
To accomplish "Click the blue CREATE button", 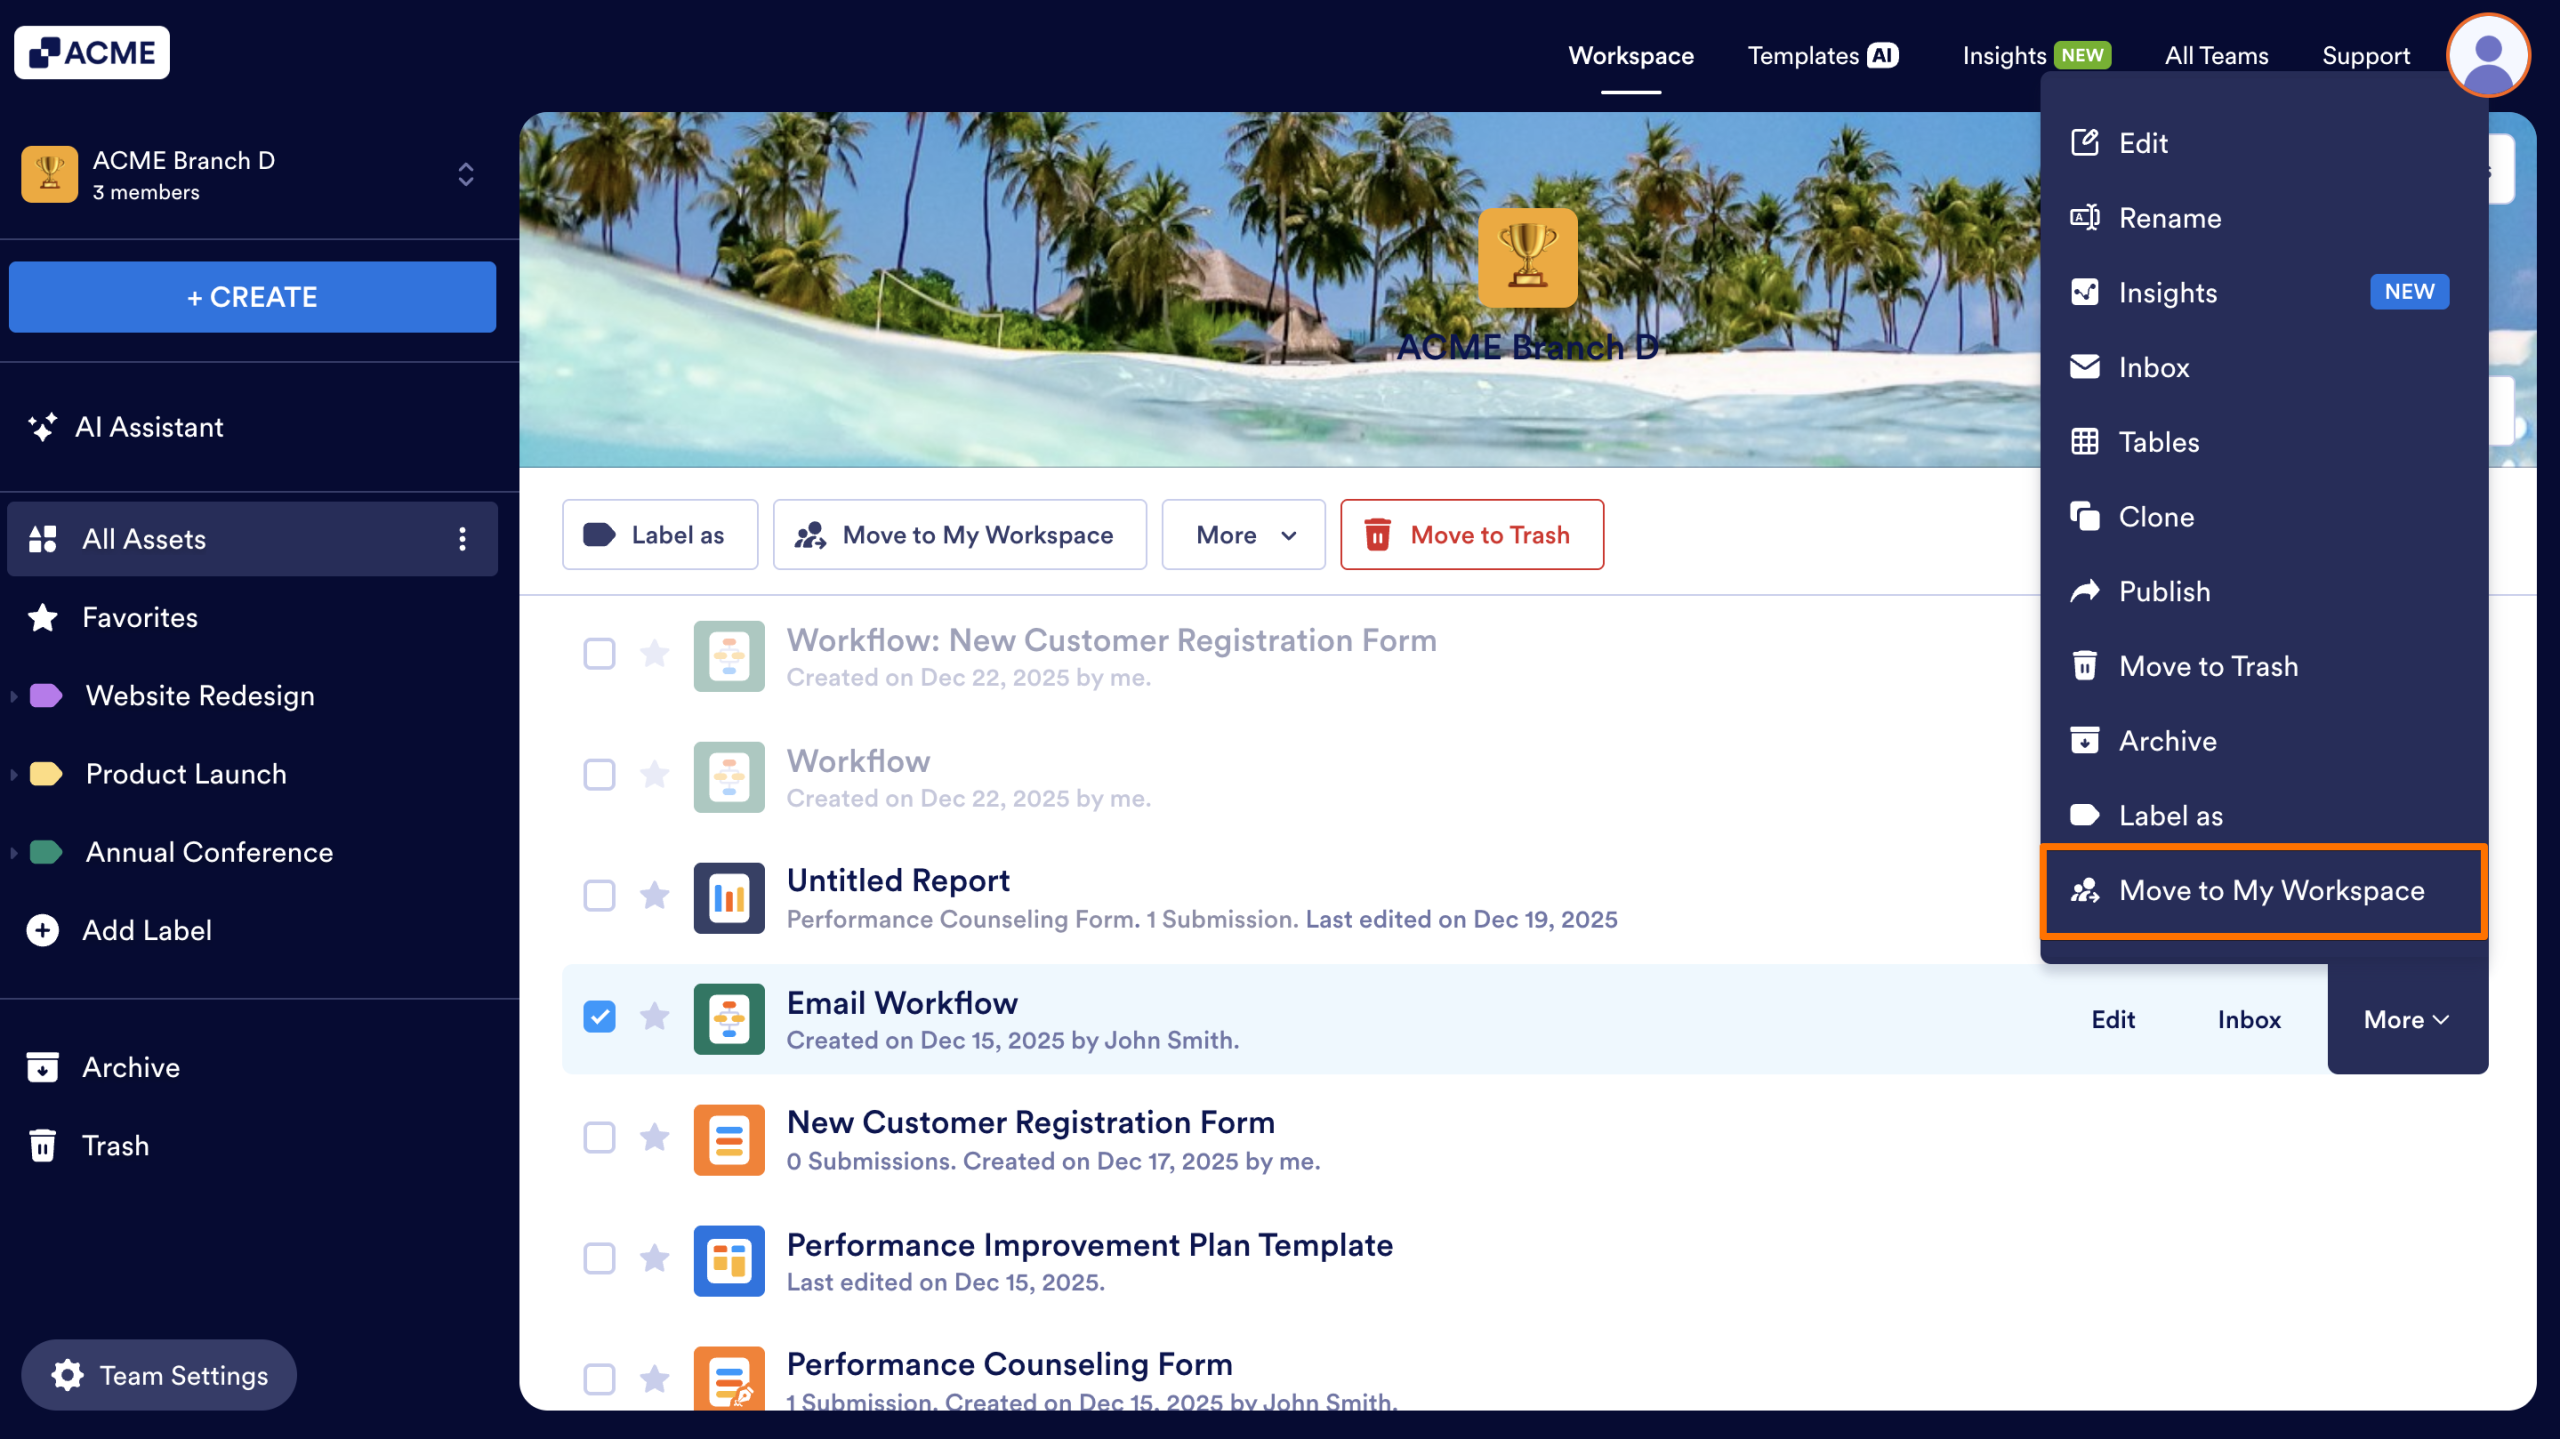I will coord(252,297).
